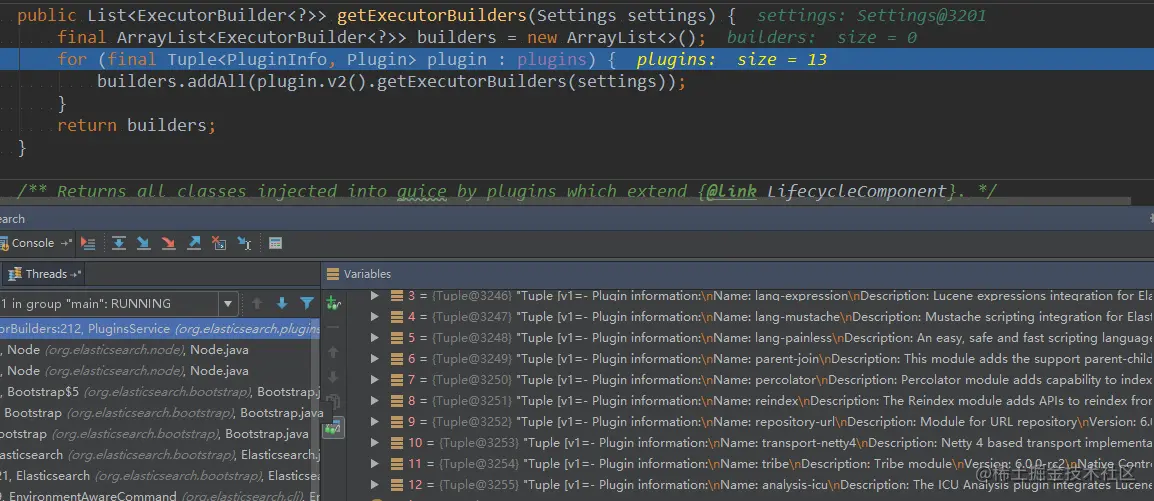The image size is (1154, 501).
Task: Select the Bootstrap$5 stack frame
Action: click(x=160, y=391)
